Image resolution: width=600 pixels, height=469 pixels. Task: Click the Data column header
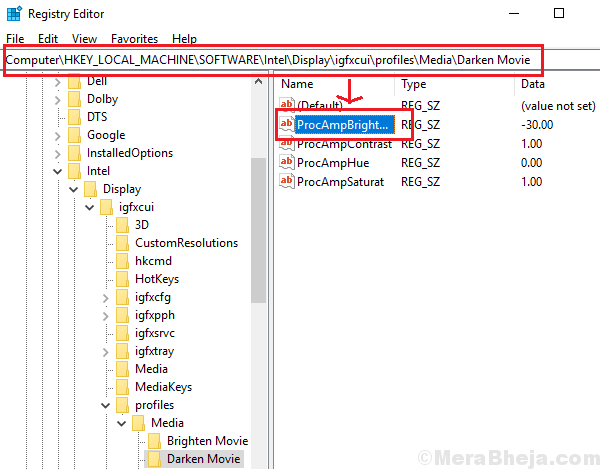click(534, 85)
